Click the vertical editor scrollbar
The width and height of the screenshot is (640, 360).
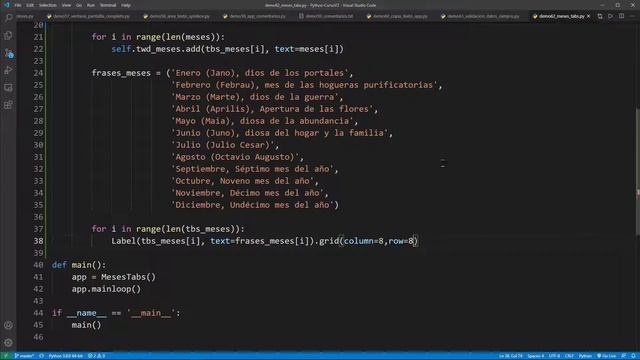click(637, 171)
